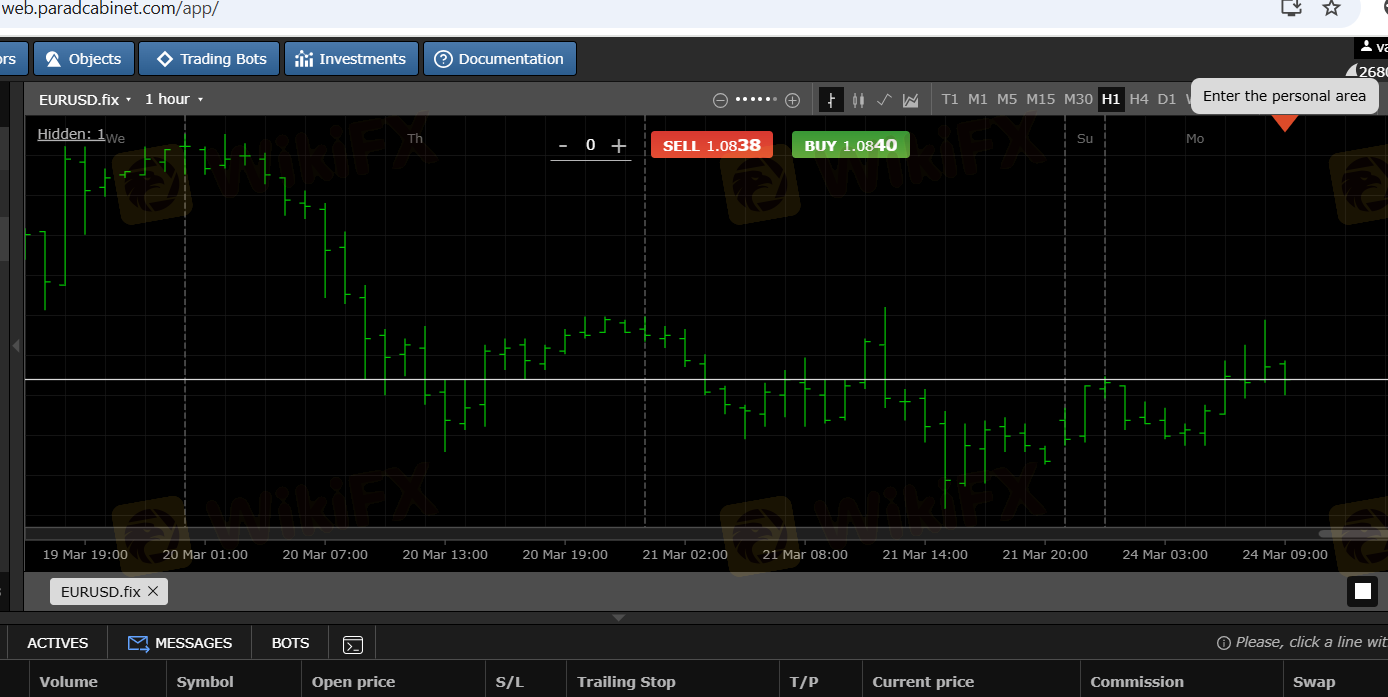Select the M5 timeframe

[1007, 99]
